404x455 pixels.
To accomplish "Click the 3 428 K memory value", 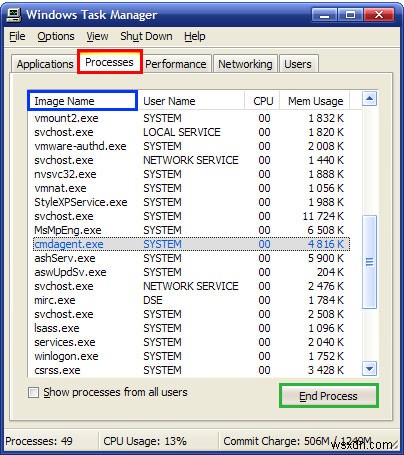I will coord(325,370).
